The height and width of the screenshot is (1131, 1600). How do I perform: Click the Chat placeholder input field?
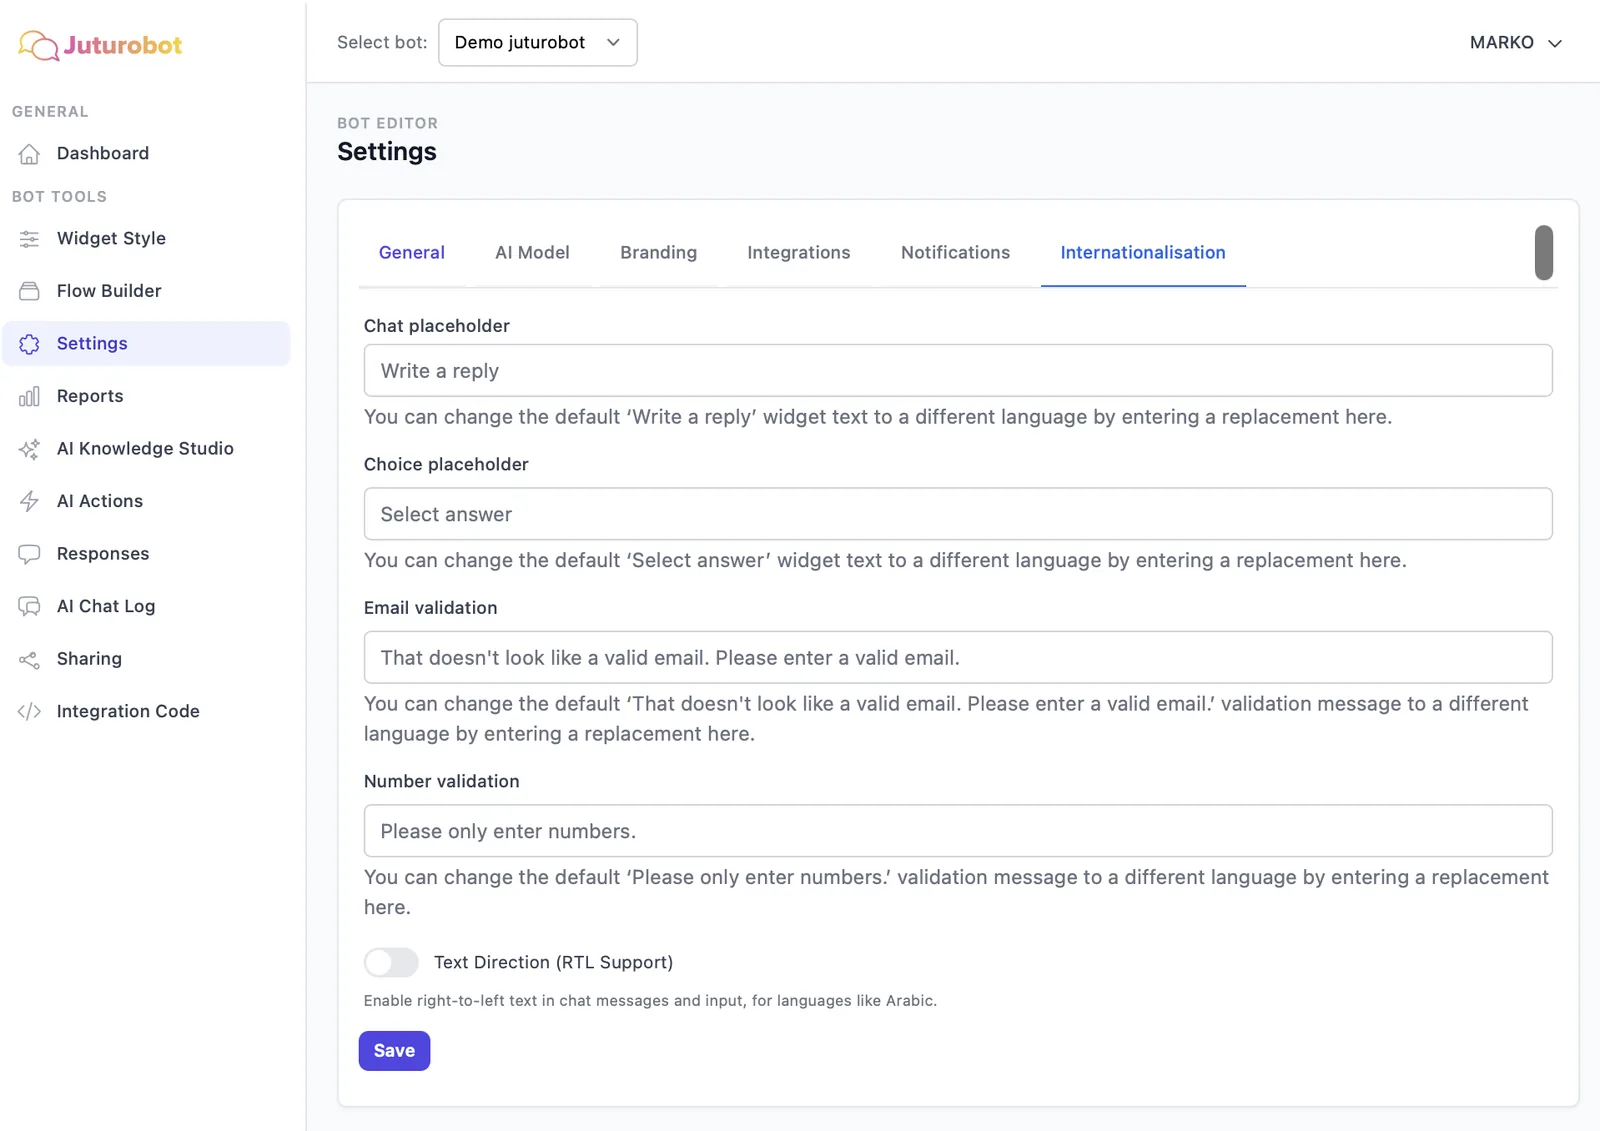coord(958,370)
